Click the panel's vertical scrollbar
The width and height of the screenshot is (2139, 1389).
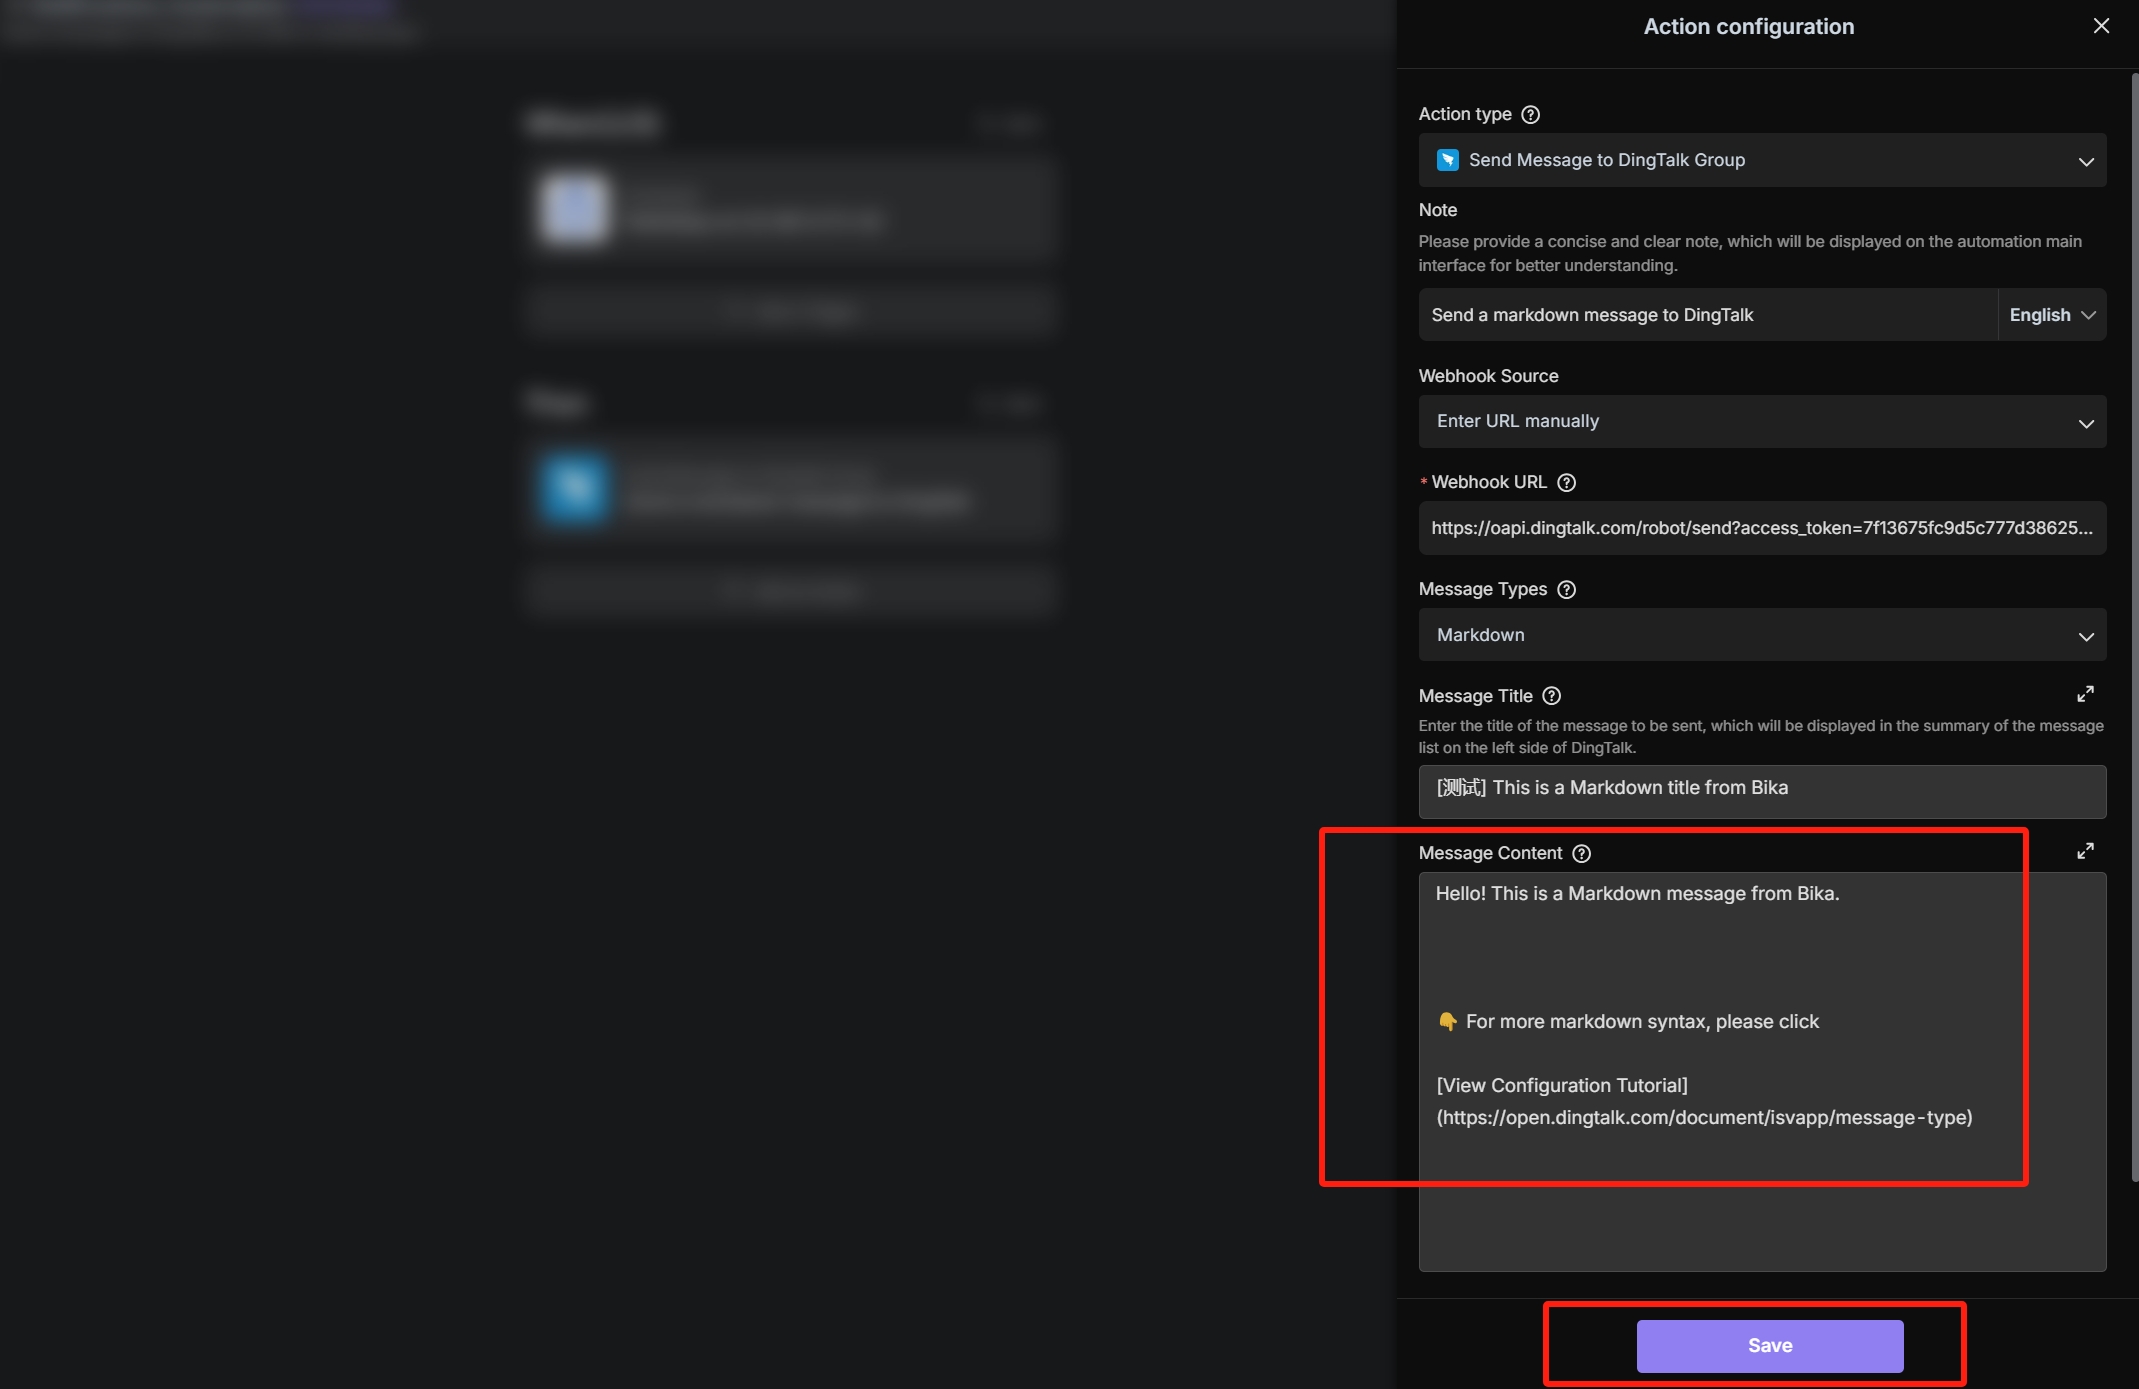[2134, 627]
